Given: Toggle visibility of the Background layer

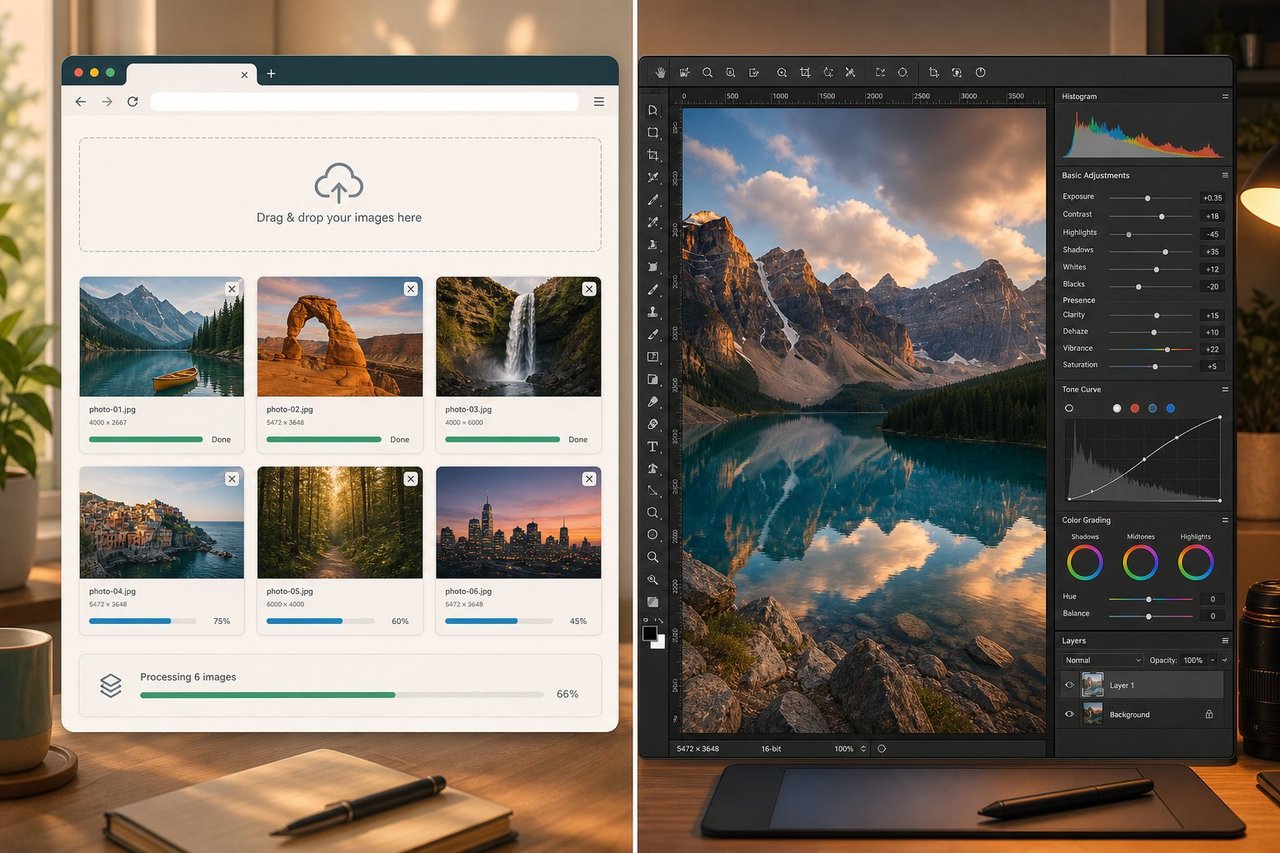Looking at the screenshot, I should coord(1069,714).
